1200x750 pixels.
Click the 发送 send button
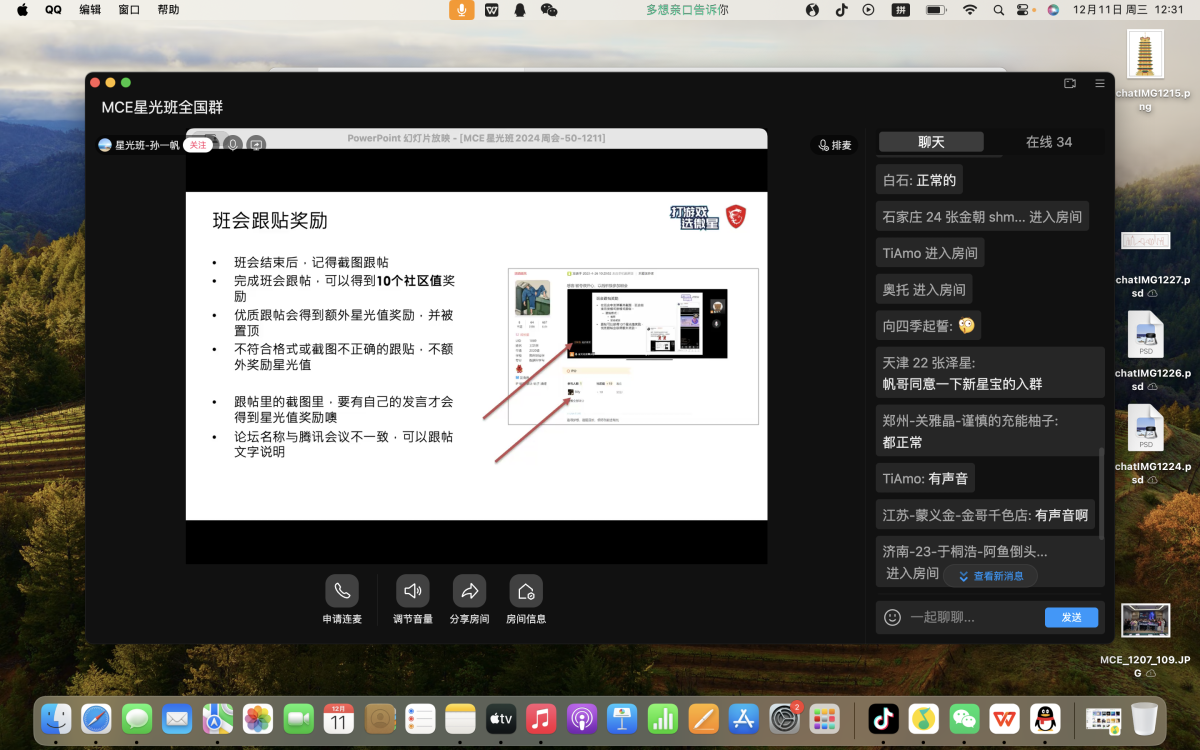click(x=1071, y=617)
